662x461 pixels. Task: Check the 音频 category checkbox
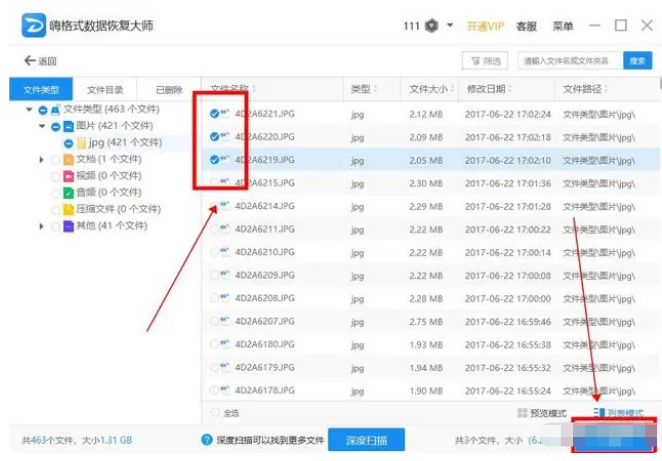(x=55, y=193)
